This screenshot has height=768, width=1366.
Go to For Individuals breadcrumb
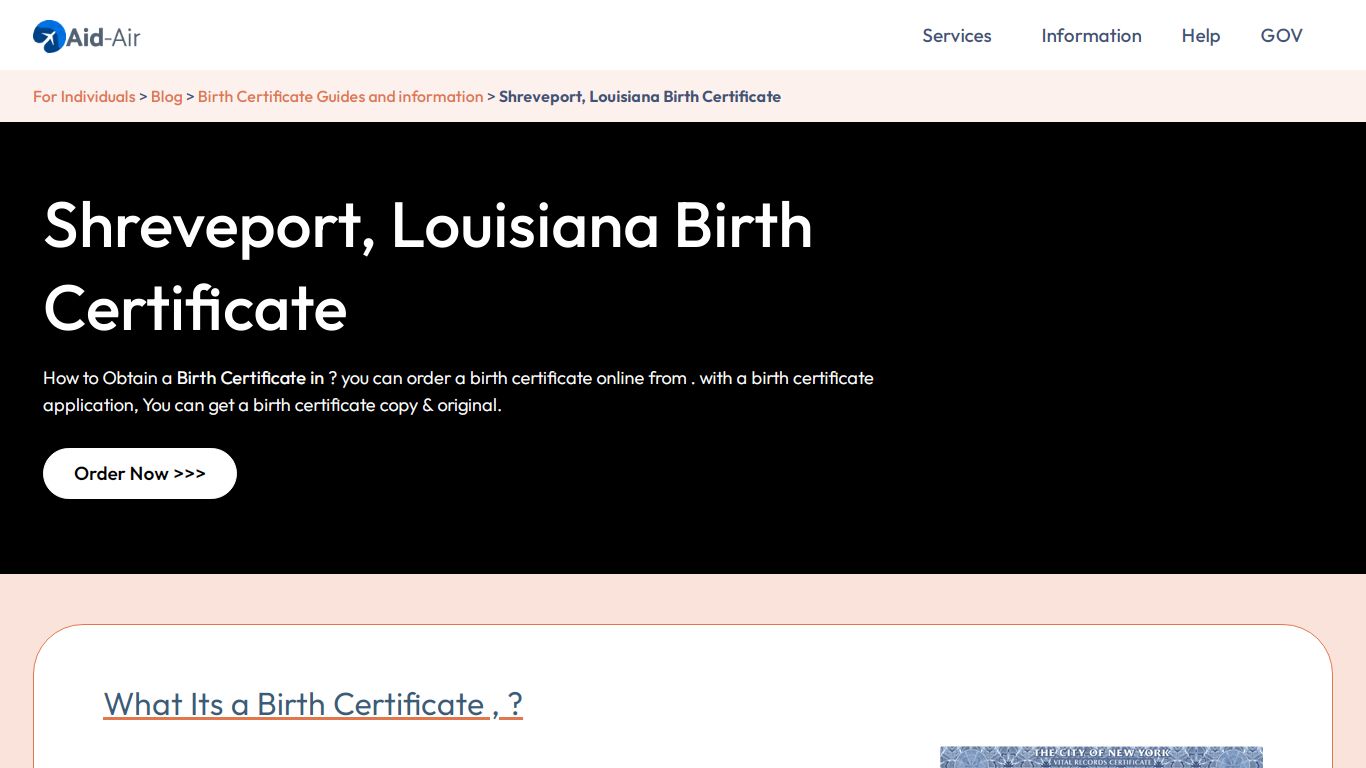[84, 97]
